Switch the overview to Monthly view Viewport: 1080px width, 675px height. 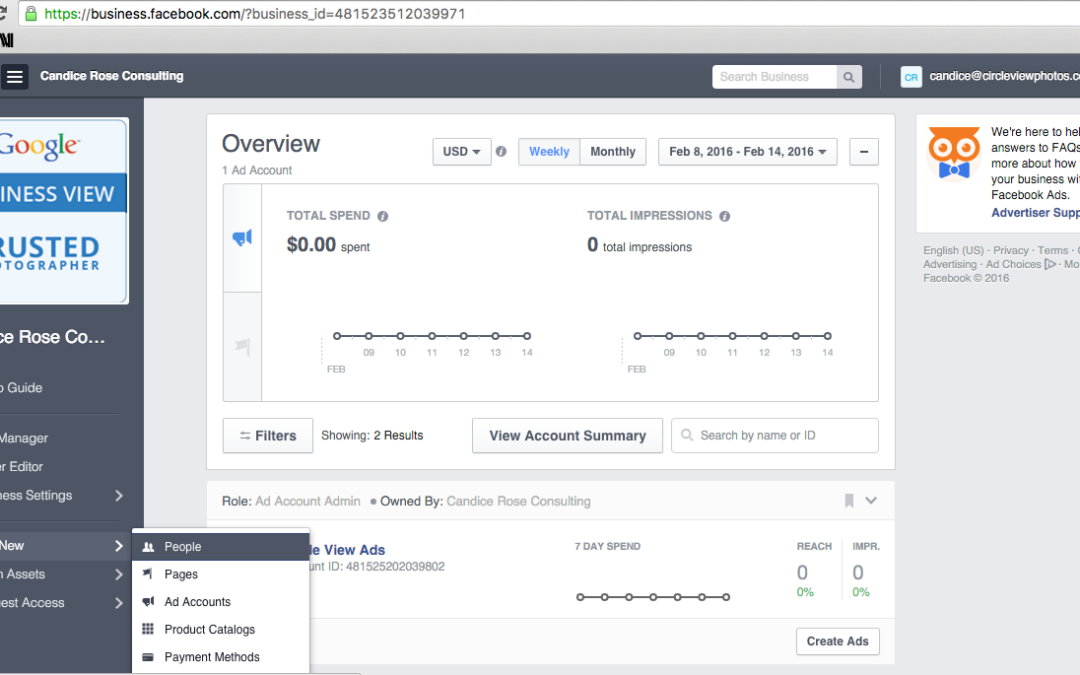point(613,152)
